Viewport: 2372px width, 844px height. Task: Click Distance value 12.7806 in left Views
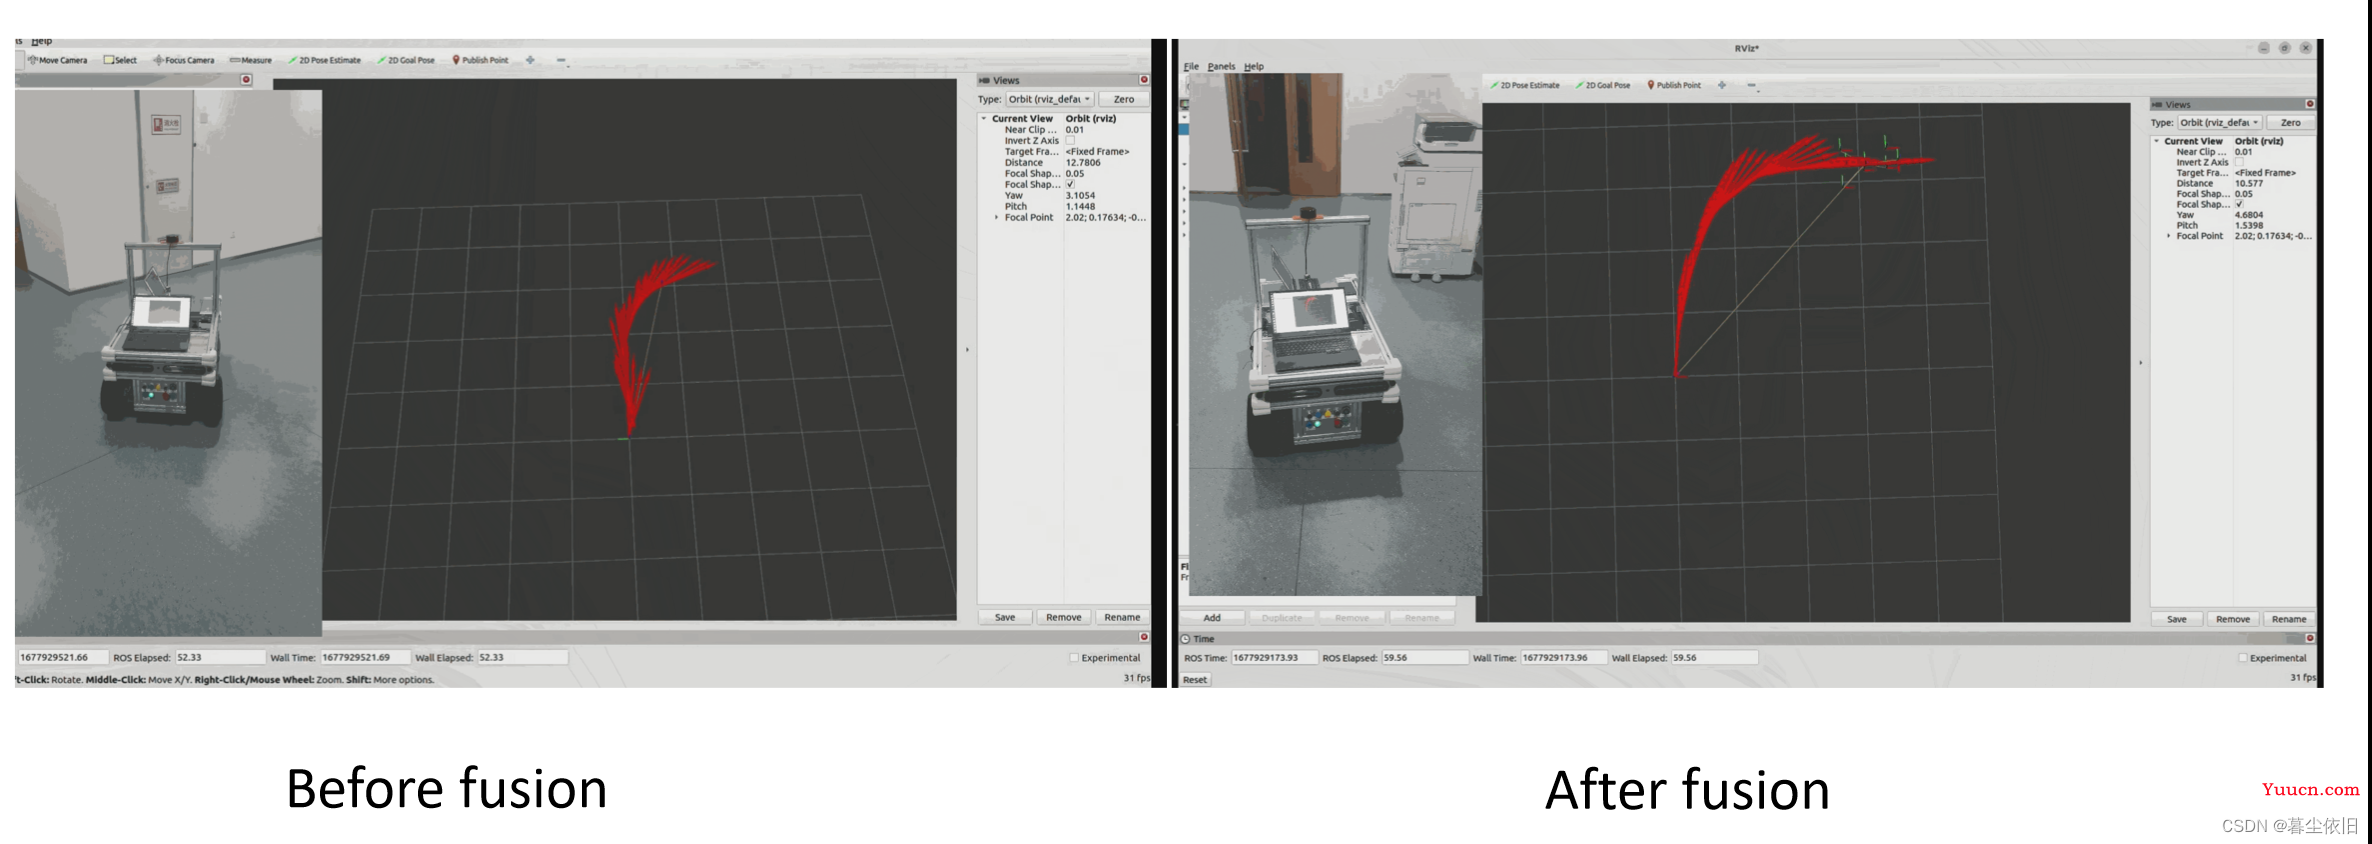1083,163
